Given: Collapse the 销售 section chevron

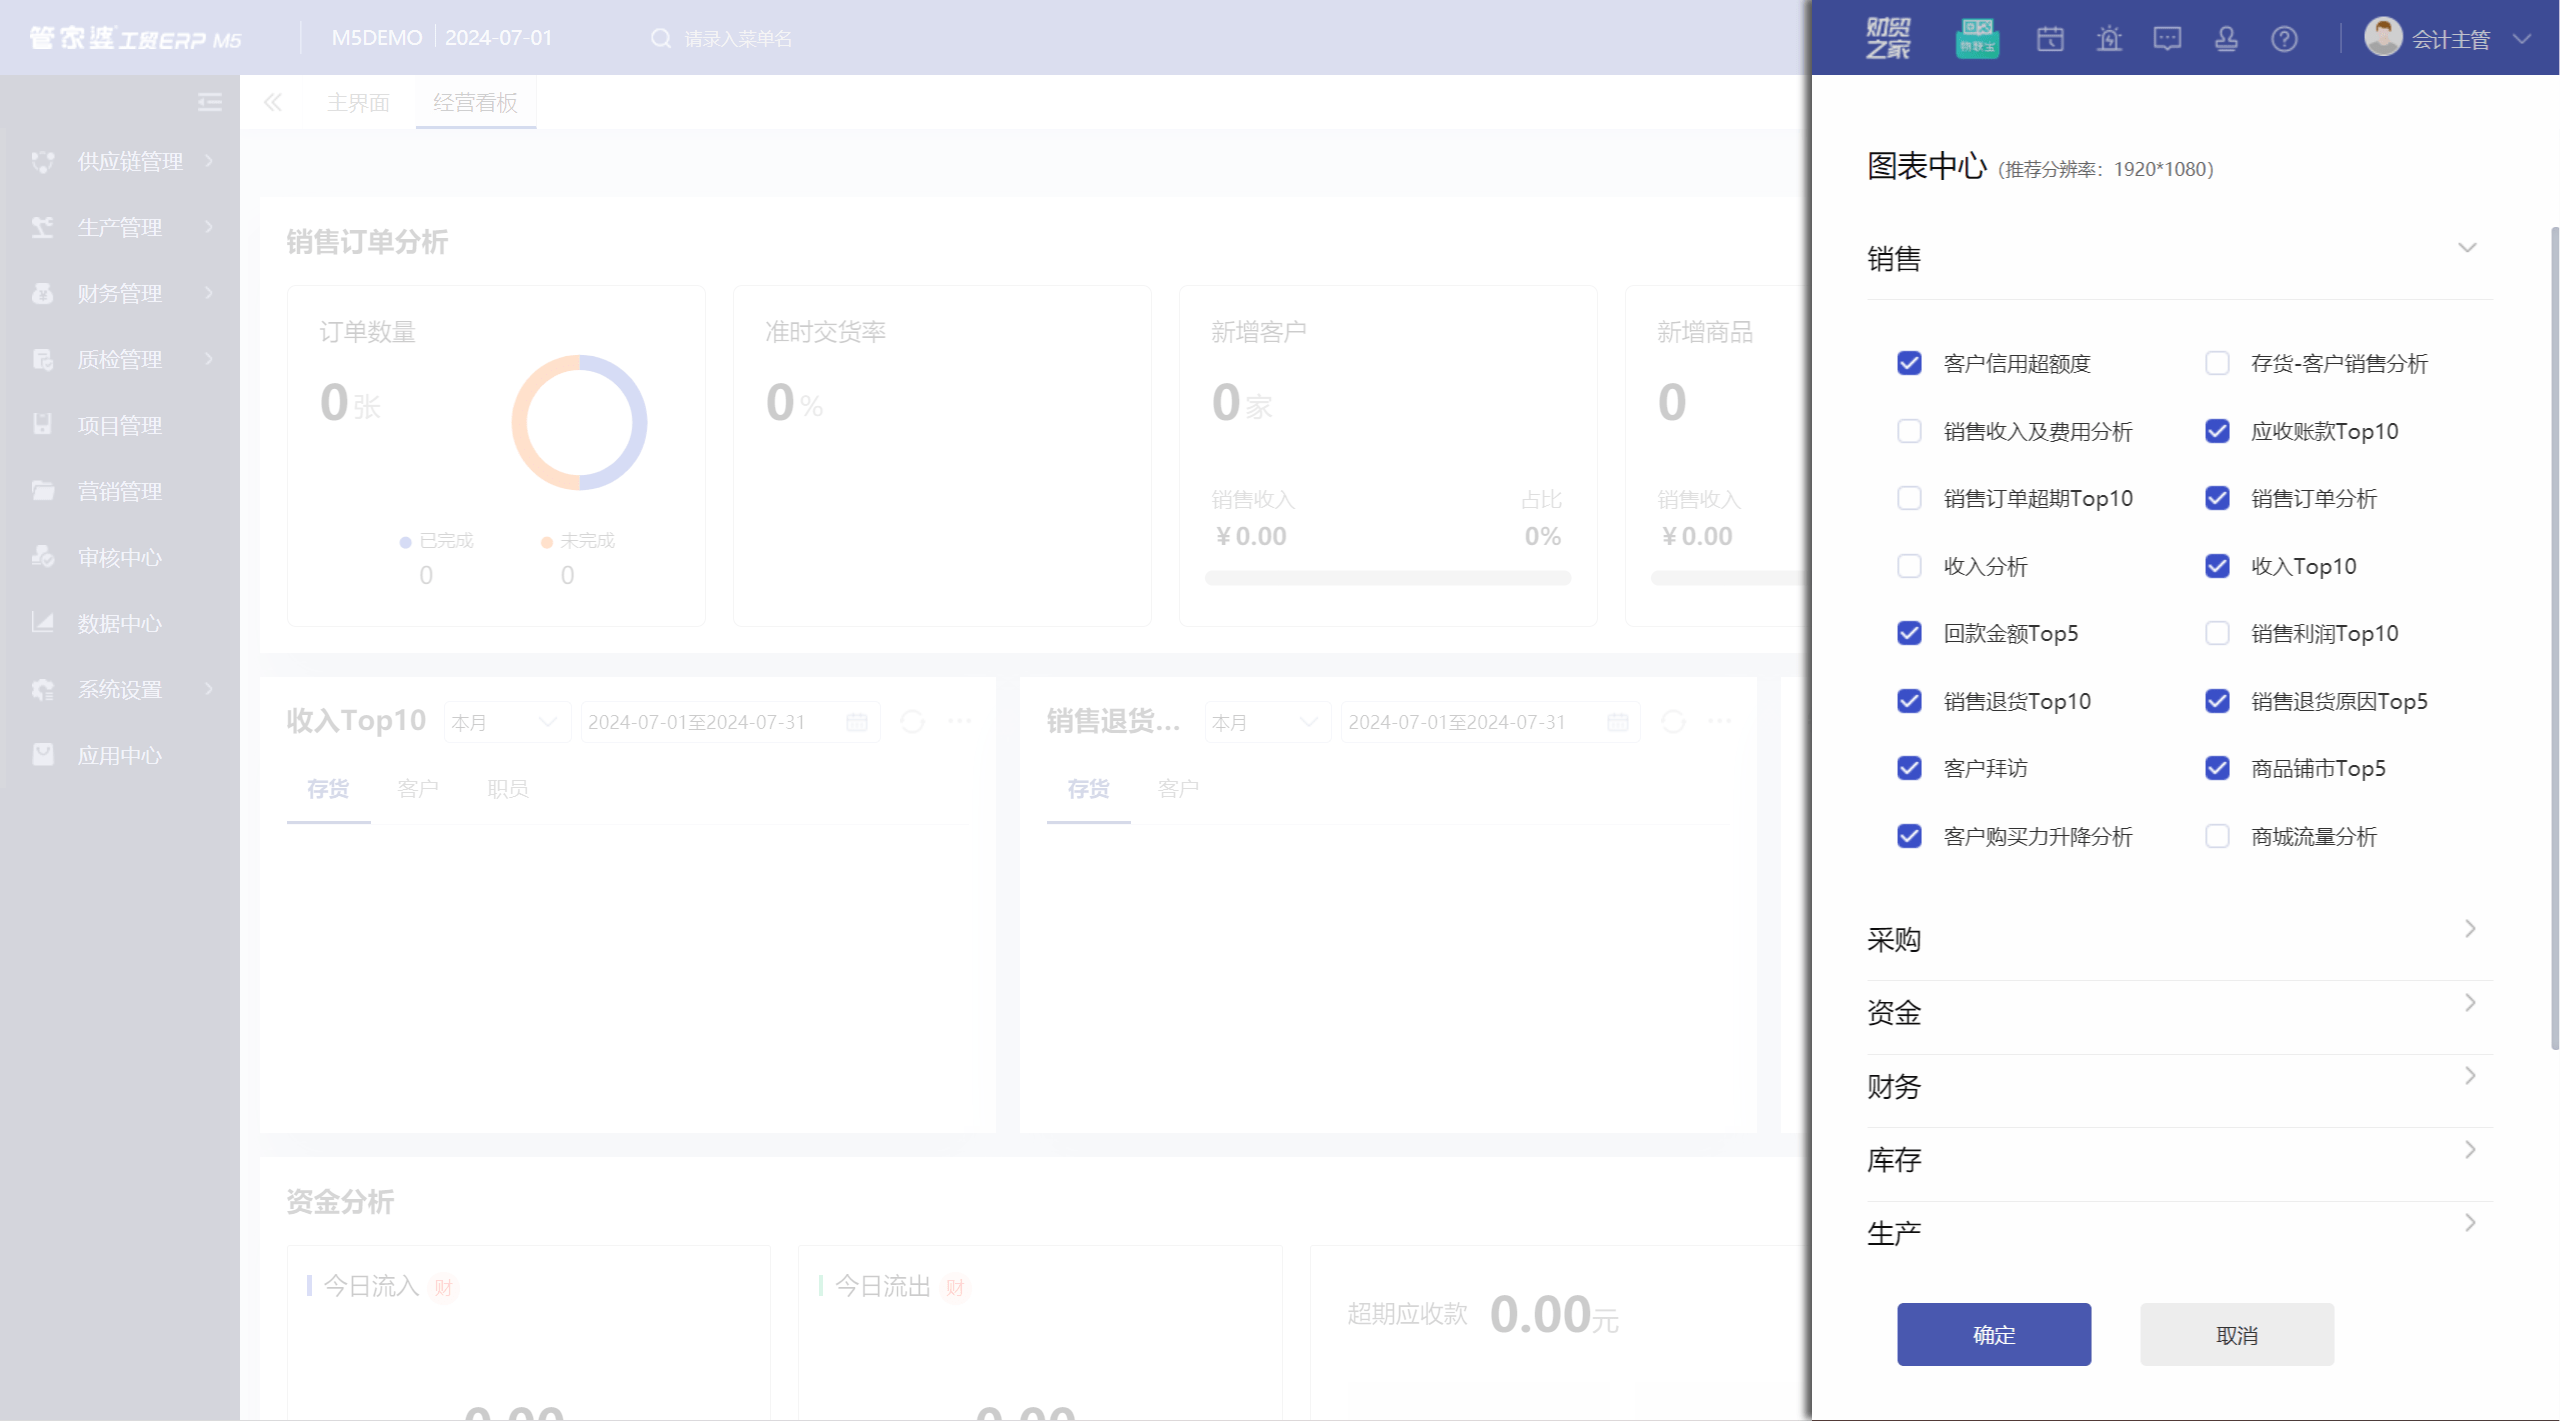Looking at the screenshot, I should [2467, 248].
